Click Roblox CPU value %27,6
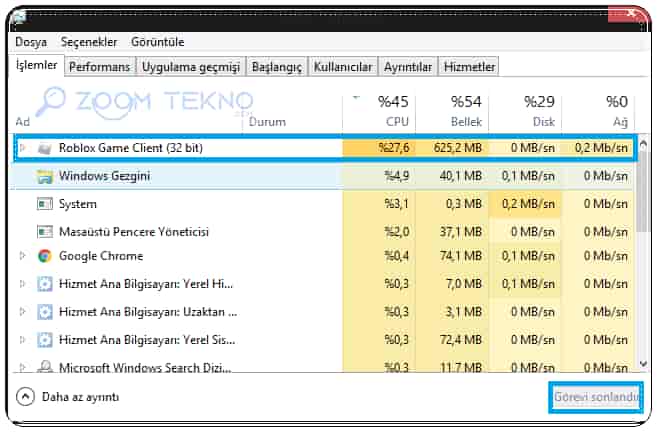The image size is (657, 432). point(393,148)
